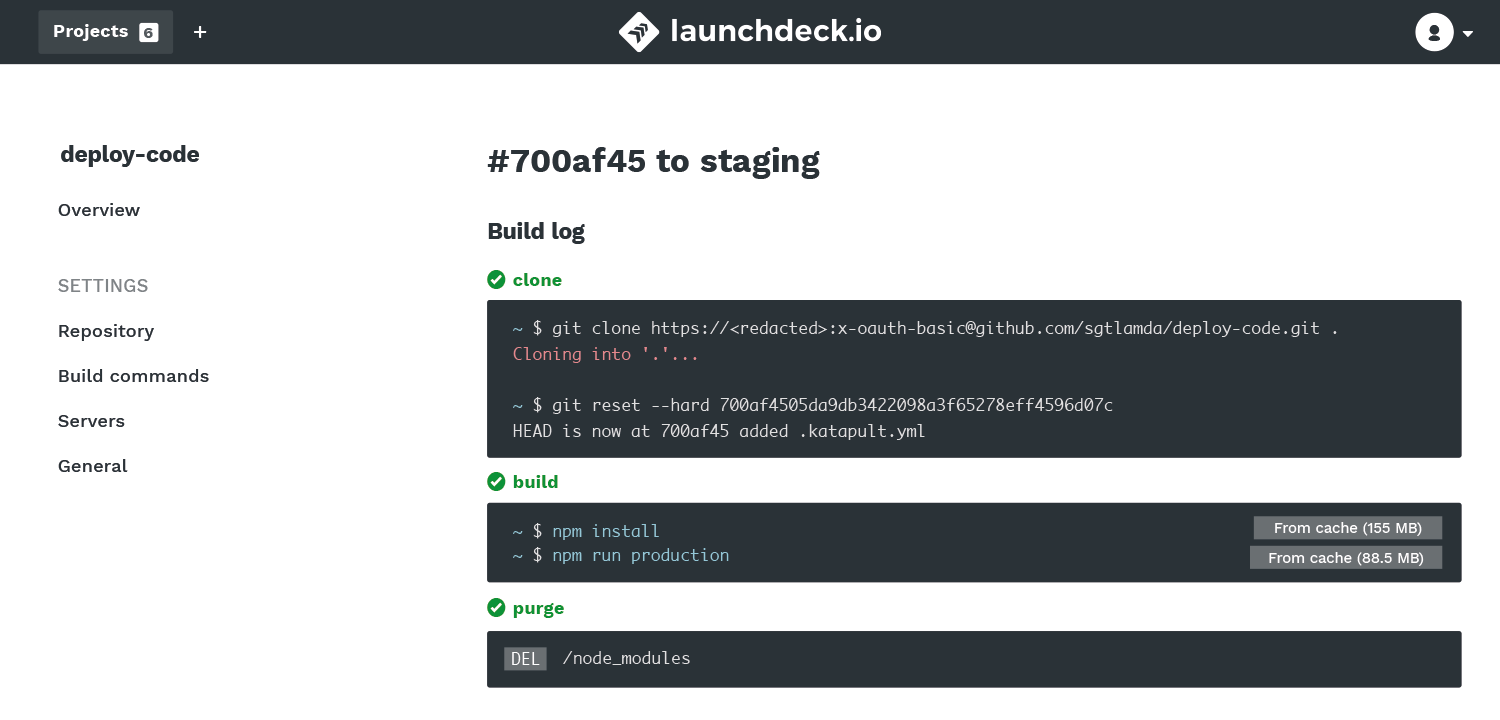1500x720 pixels.
Task: Click the projects count badge showing 6
Action: tap(148, 32)
